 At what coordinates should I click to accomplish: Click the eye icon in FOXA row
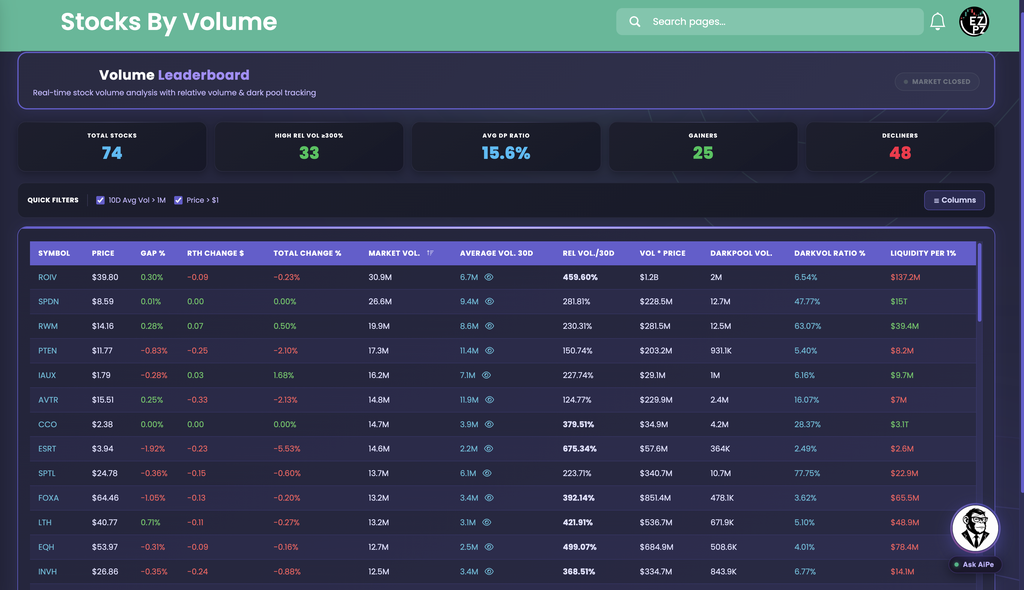[489, 498]
